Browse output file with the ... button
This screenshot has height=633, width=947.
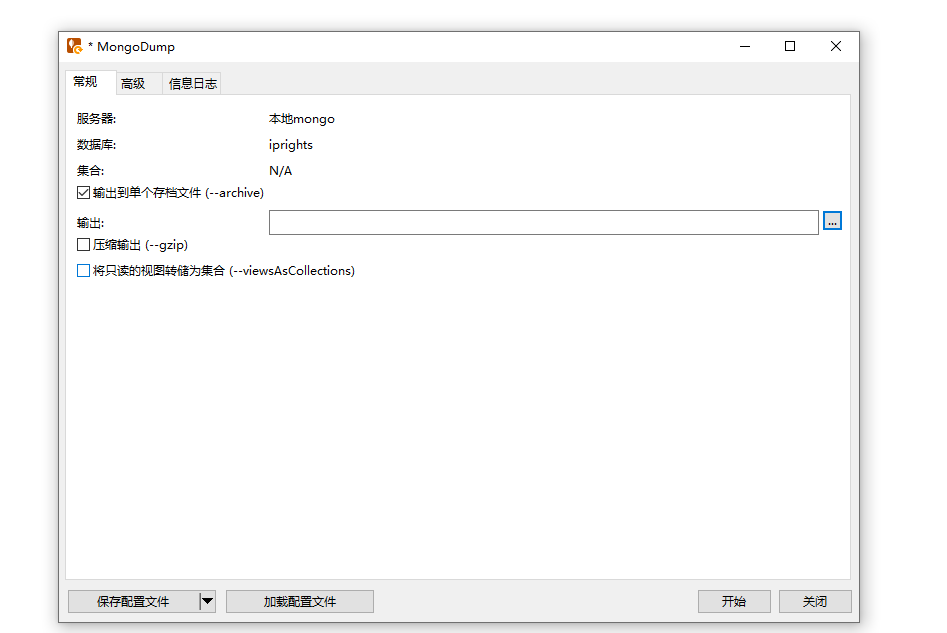coord(832,221)
